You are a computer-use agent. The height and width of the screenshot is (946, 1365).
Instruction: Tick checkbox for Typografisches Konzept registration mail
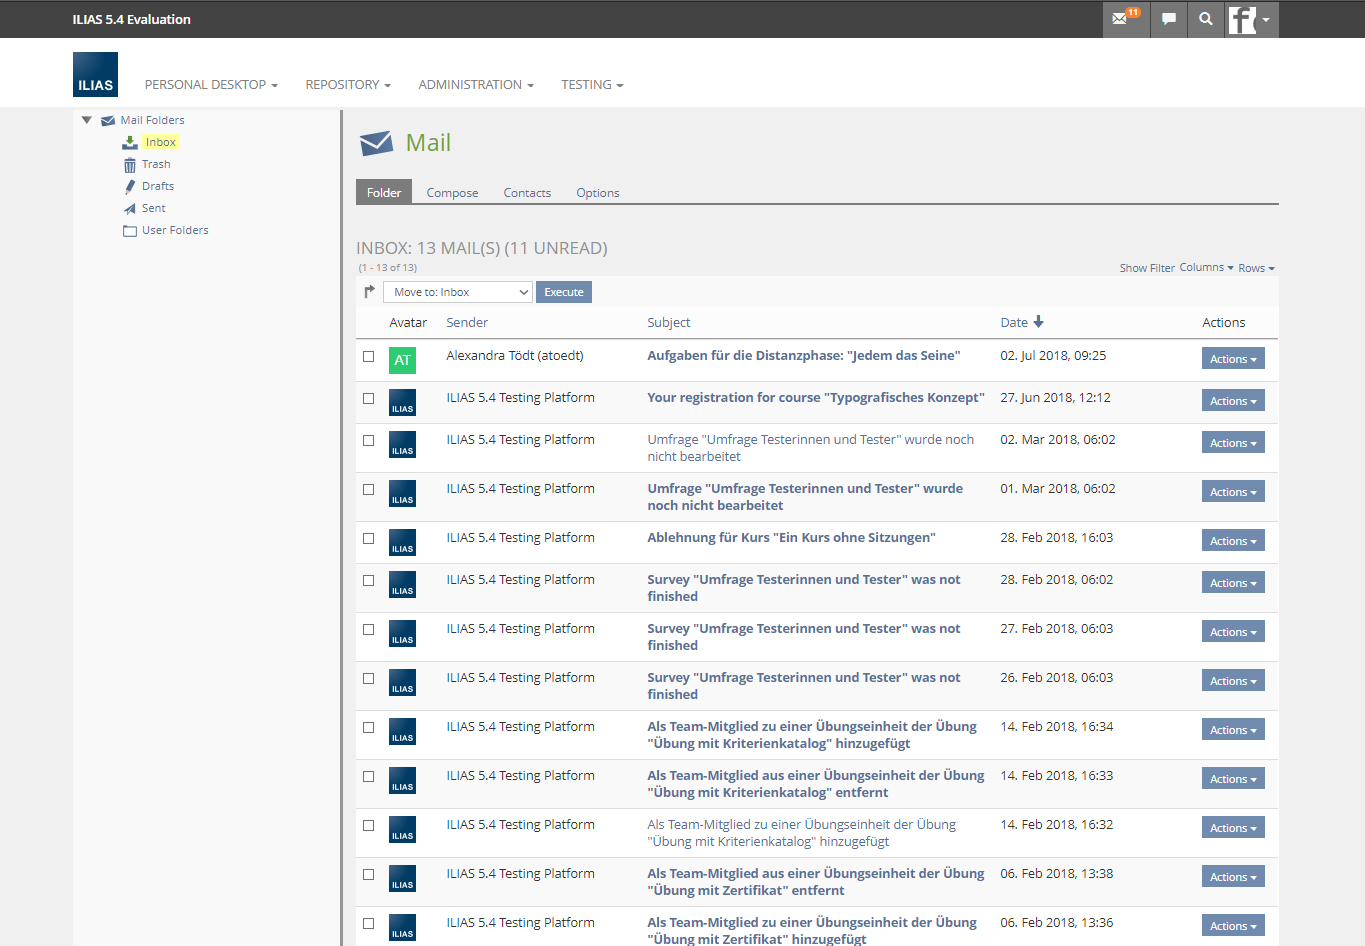pyautogui.click(x=369, y=399)
